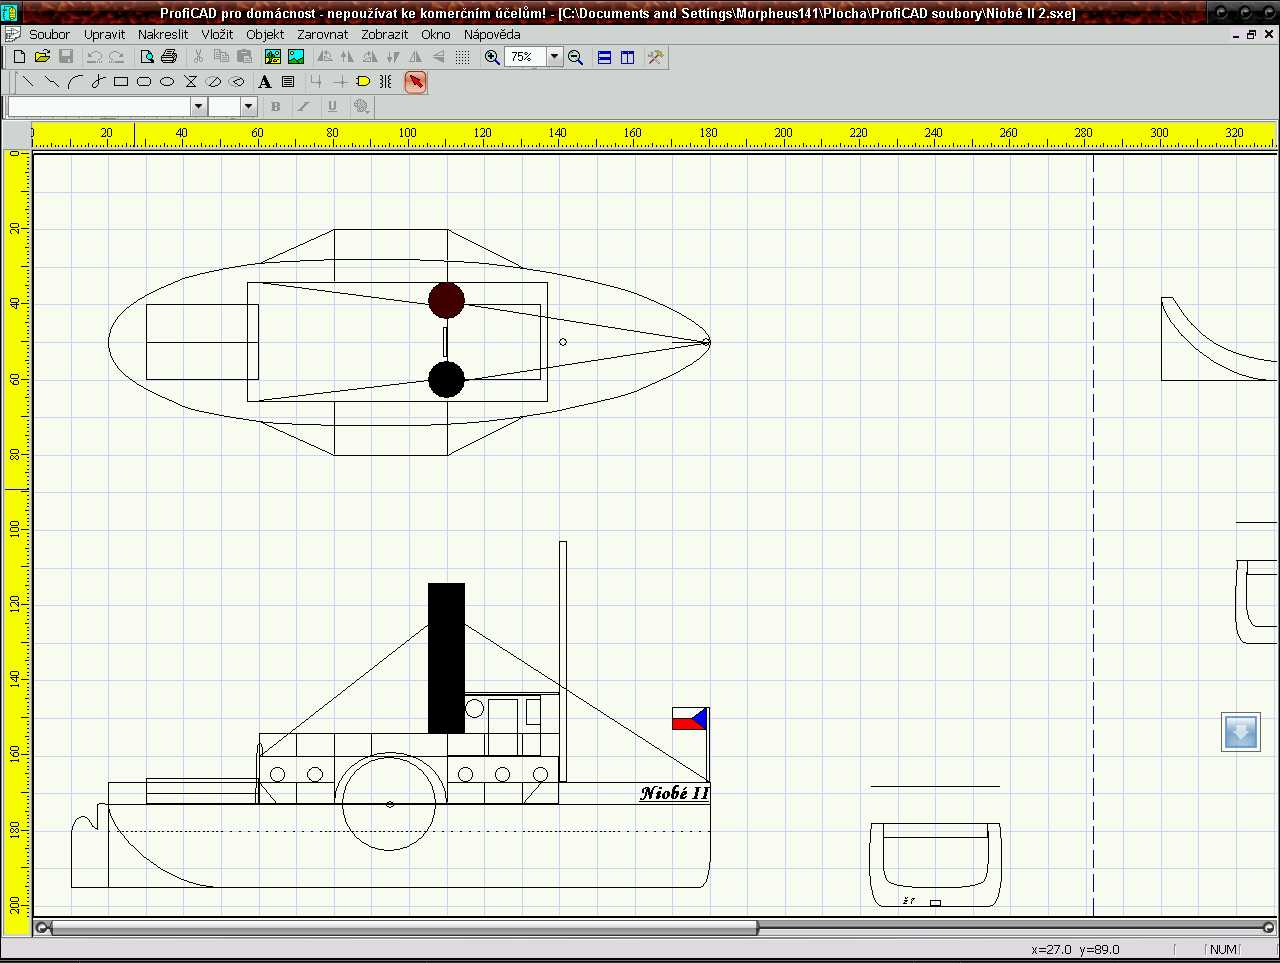Click the open file folder icon
1280x963 pixels.
42,57
